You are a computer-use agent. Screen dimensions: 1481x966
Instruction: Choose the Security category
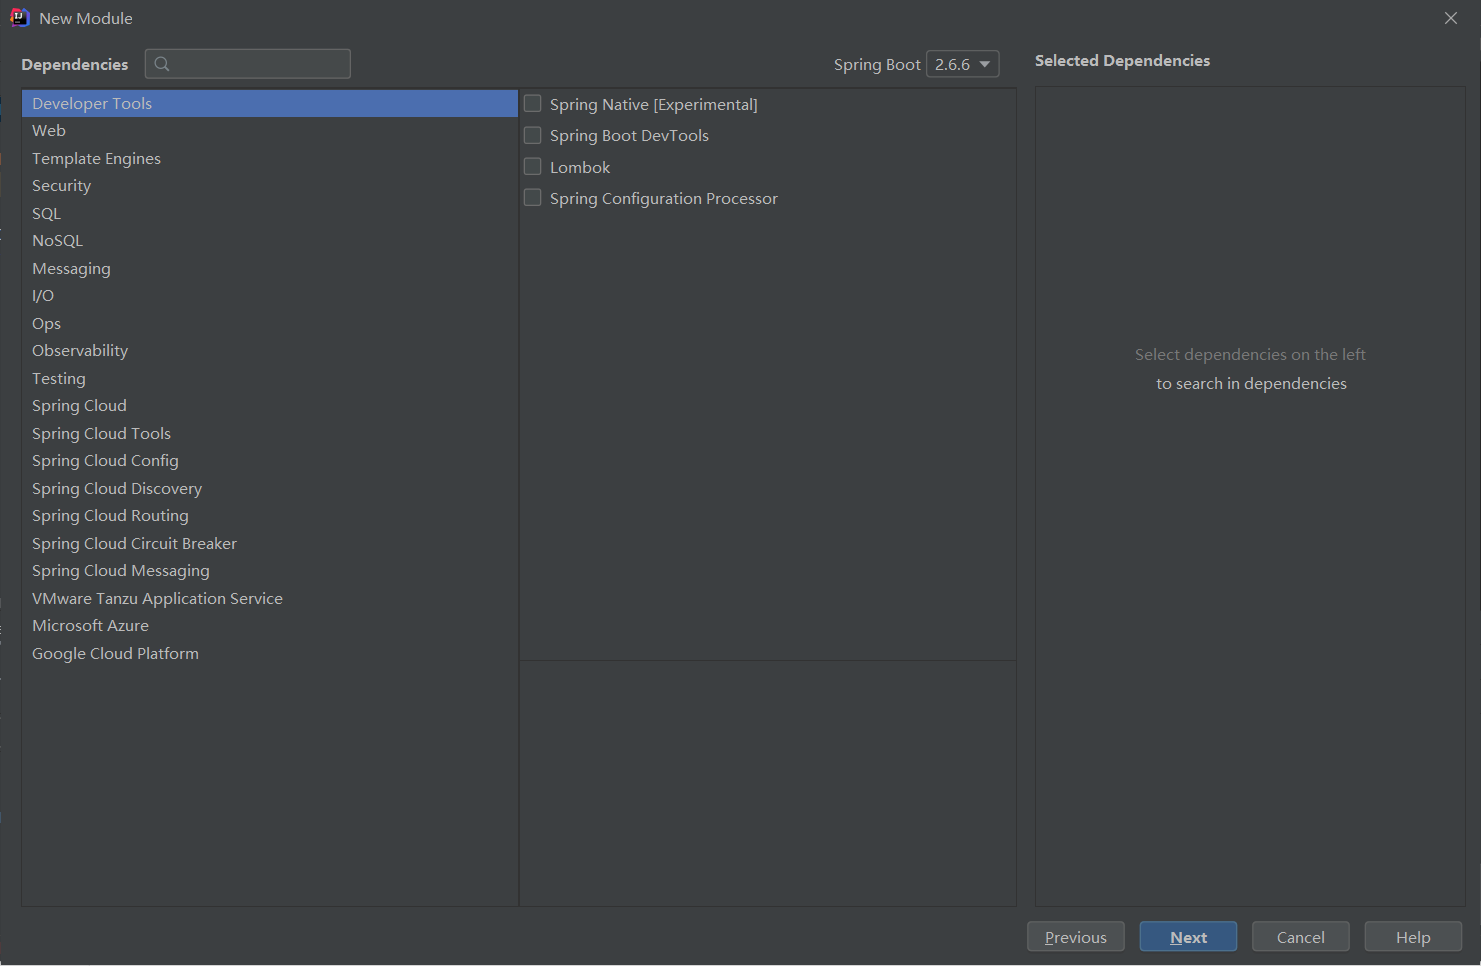270,186
